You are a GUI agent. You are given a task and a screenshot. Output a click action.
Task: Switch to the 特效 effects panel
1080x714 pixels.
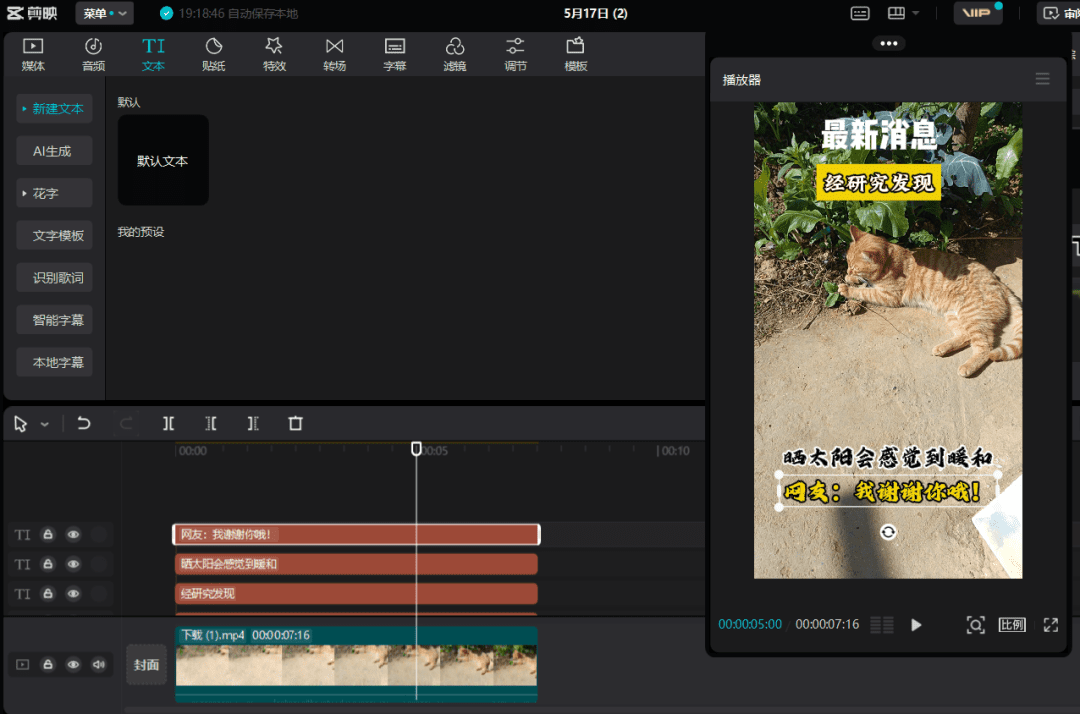point(274,54)
